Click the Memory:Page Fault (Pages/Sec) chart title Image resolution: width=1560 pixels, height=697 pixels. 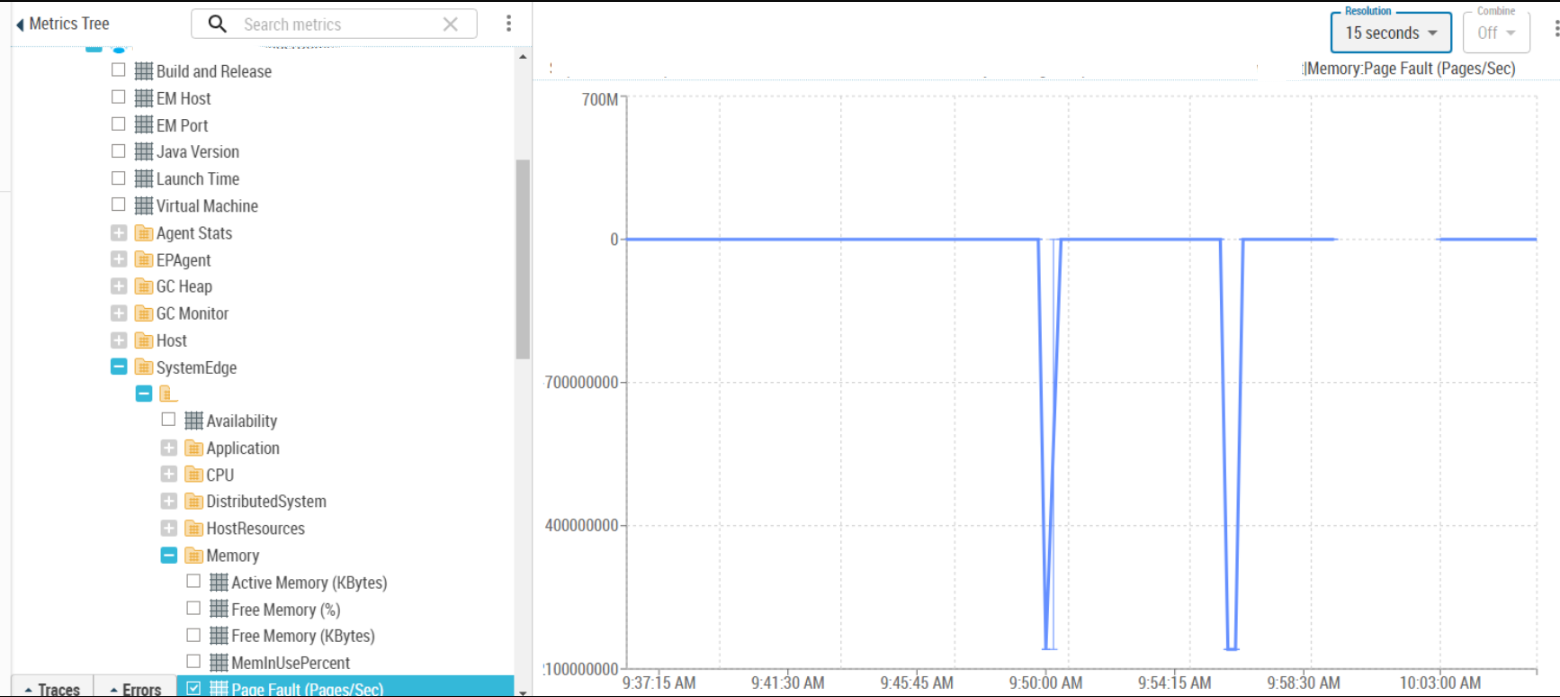pyautogui.click(x=1411, y=68)
